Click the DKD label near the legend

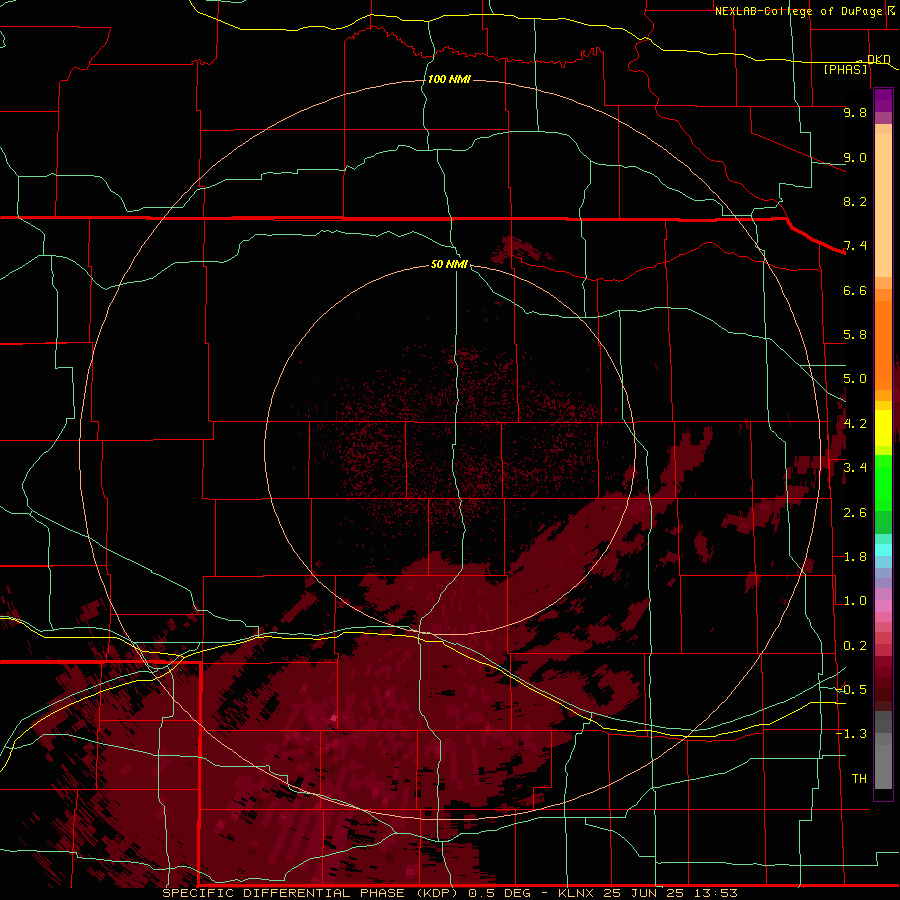point(879,59)
